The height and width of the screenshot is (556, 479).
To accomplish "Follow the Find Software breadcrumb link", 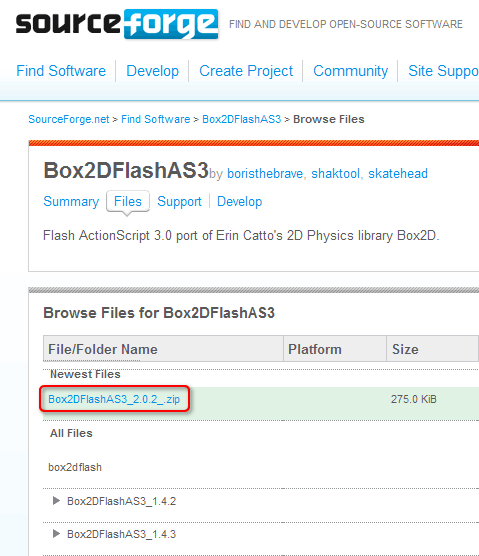I will [156, 119].
